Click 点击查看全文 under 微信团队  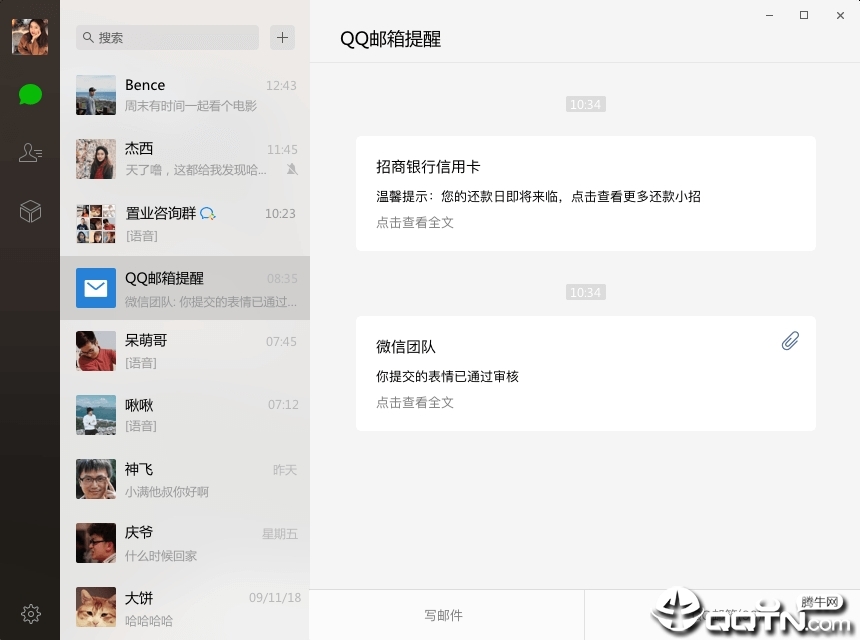coord(415,403)
